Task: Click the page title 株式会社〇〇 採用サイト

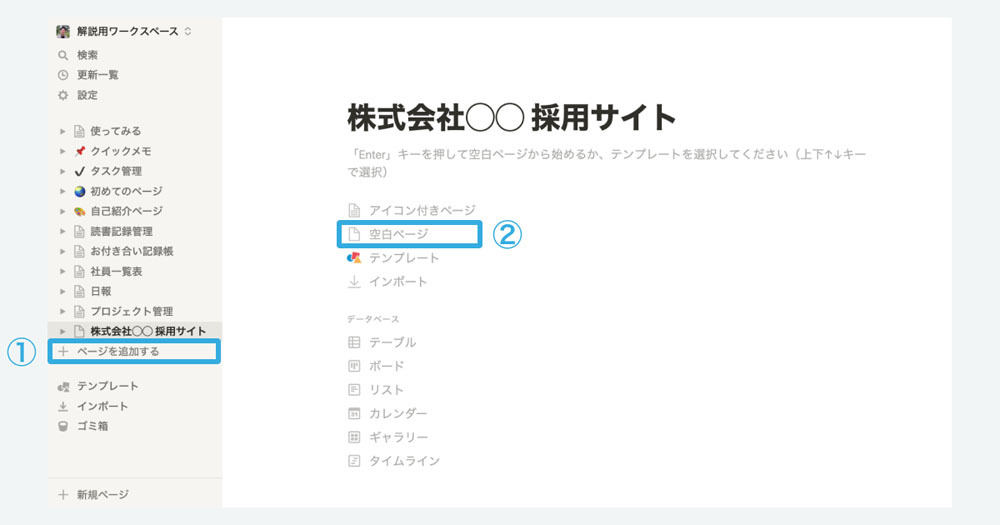Action: point(511,118)
